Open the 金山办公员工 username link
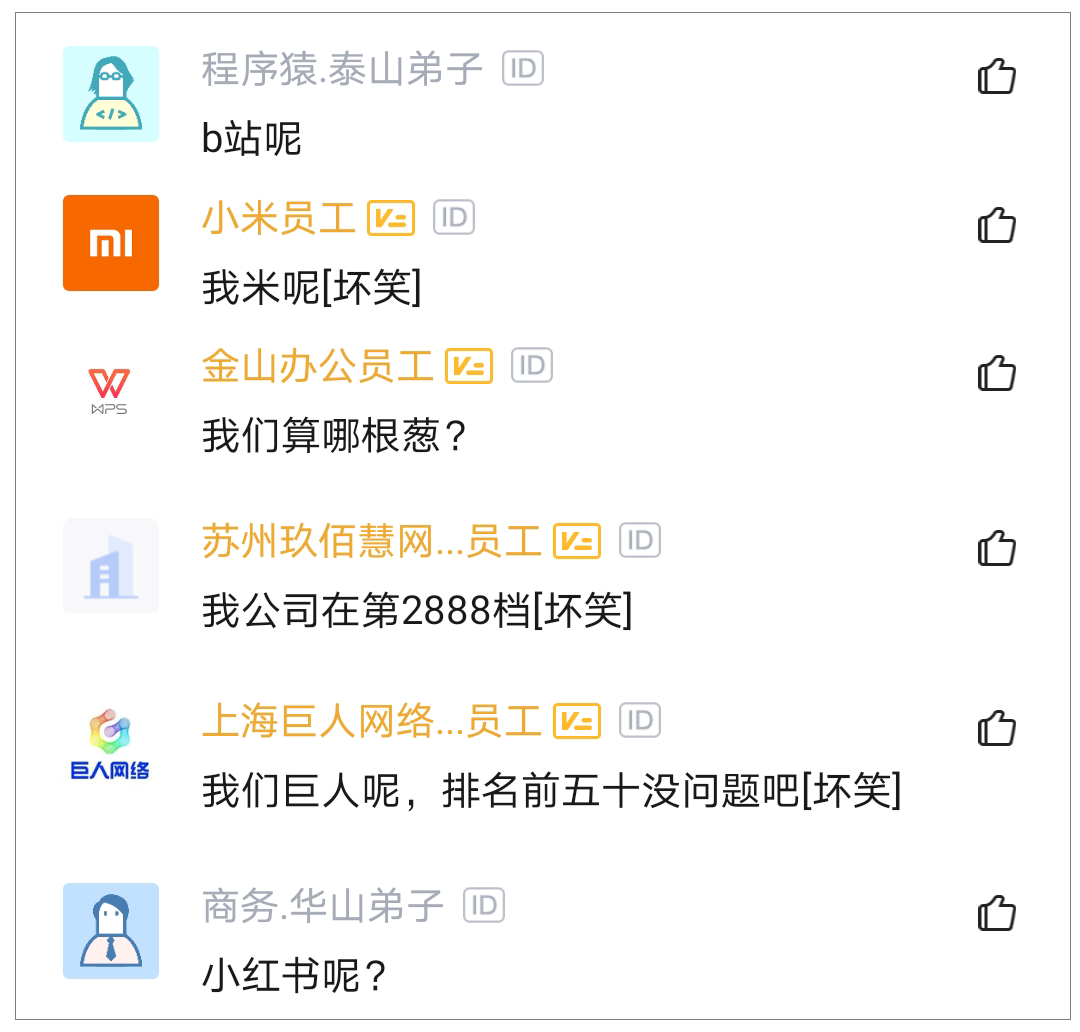This screenshot has height=1032, width=1080. click(317, 366)
